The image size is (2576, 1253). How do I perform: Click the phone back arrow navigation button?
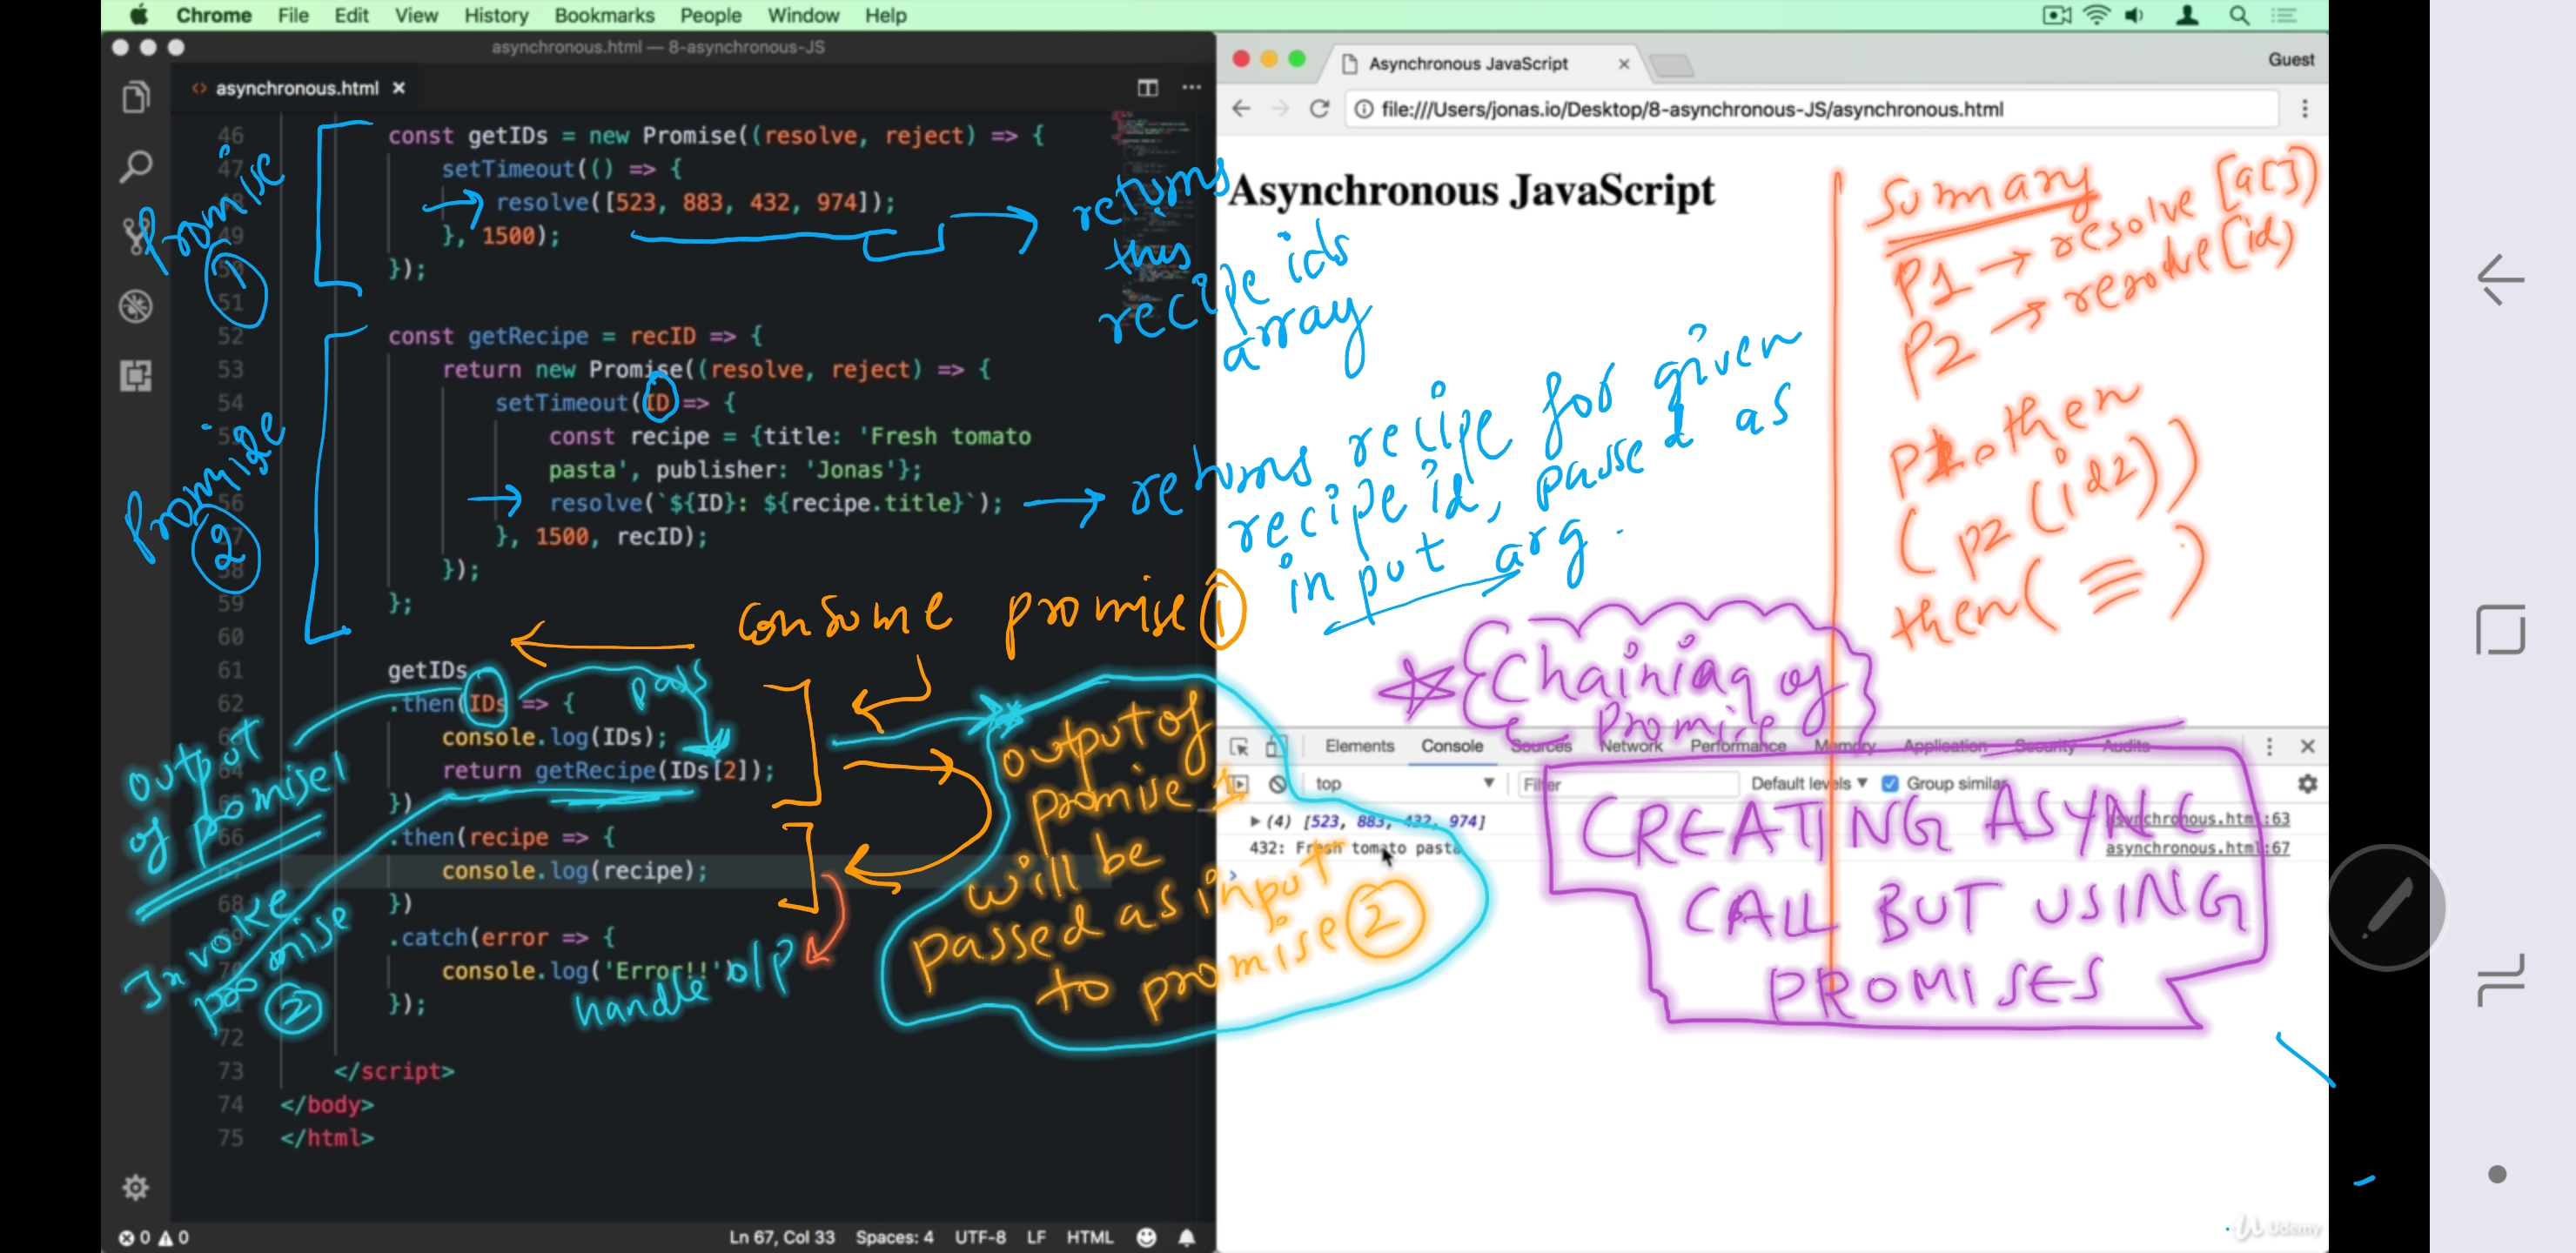coord(2500,279)
